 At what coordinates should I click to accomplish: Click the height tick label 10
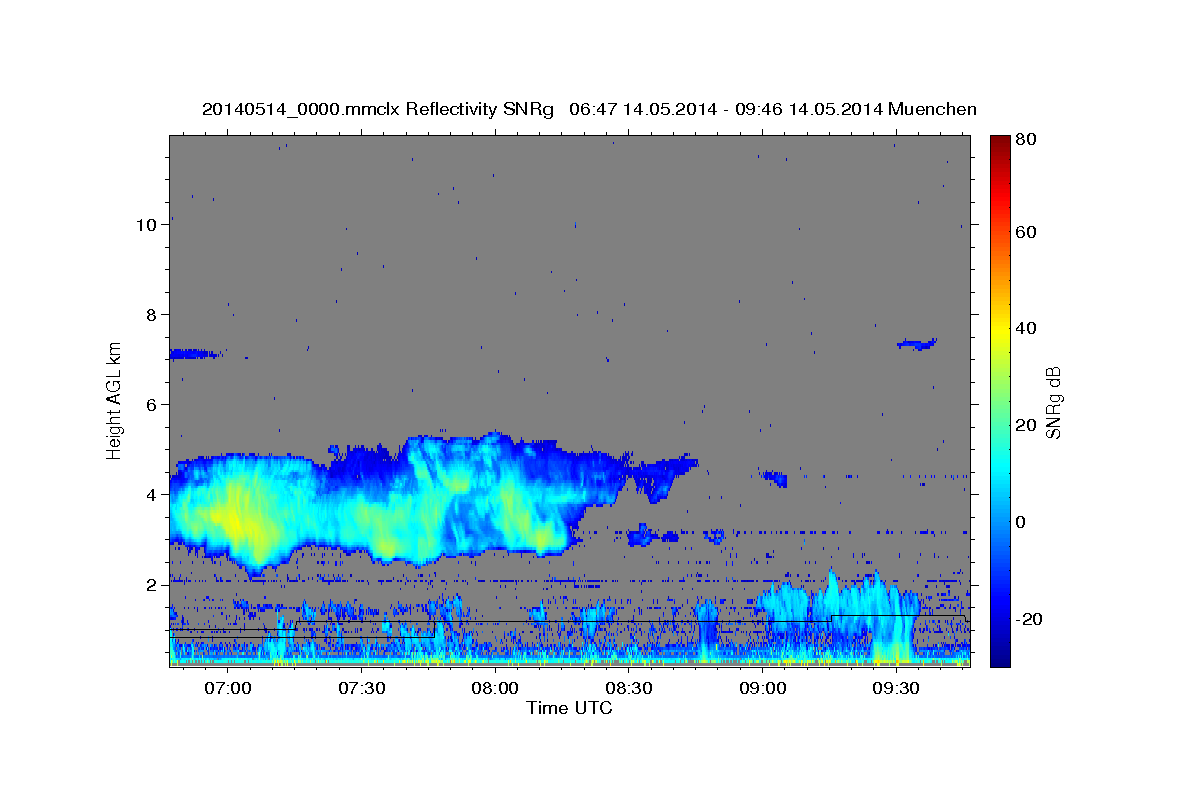tap(147, 225)
